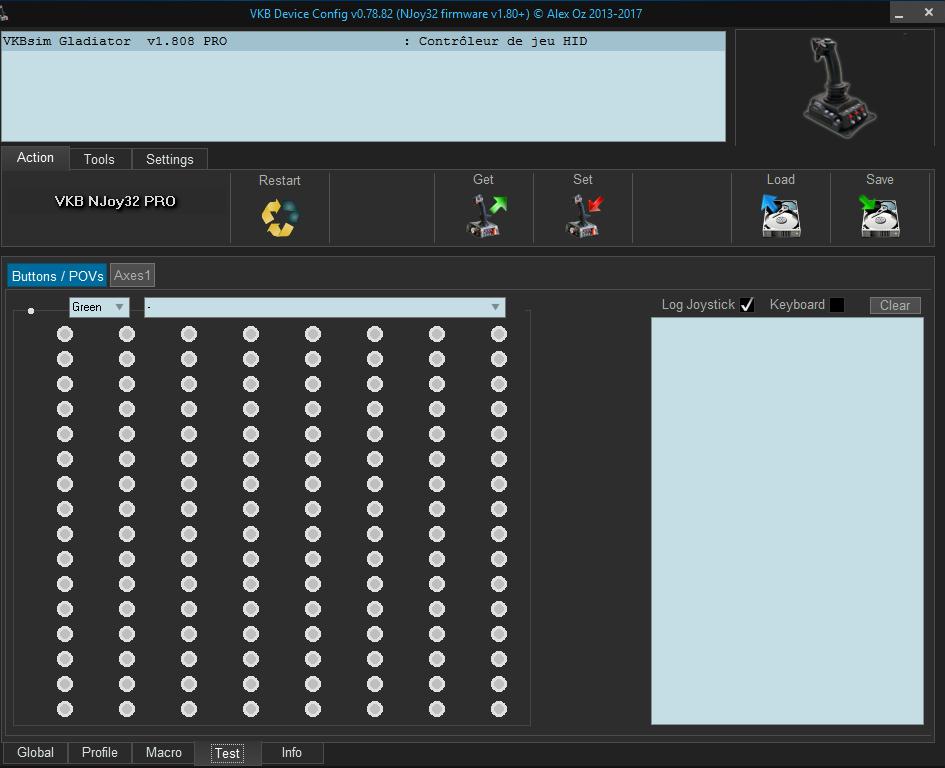Image resolution: width=945 pixels, height=768 pixels.
Task: Click inside the joystick log output area
Action: (x=787, y=521)
